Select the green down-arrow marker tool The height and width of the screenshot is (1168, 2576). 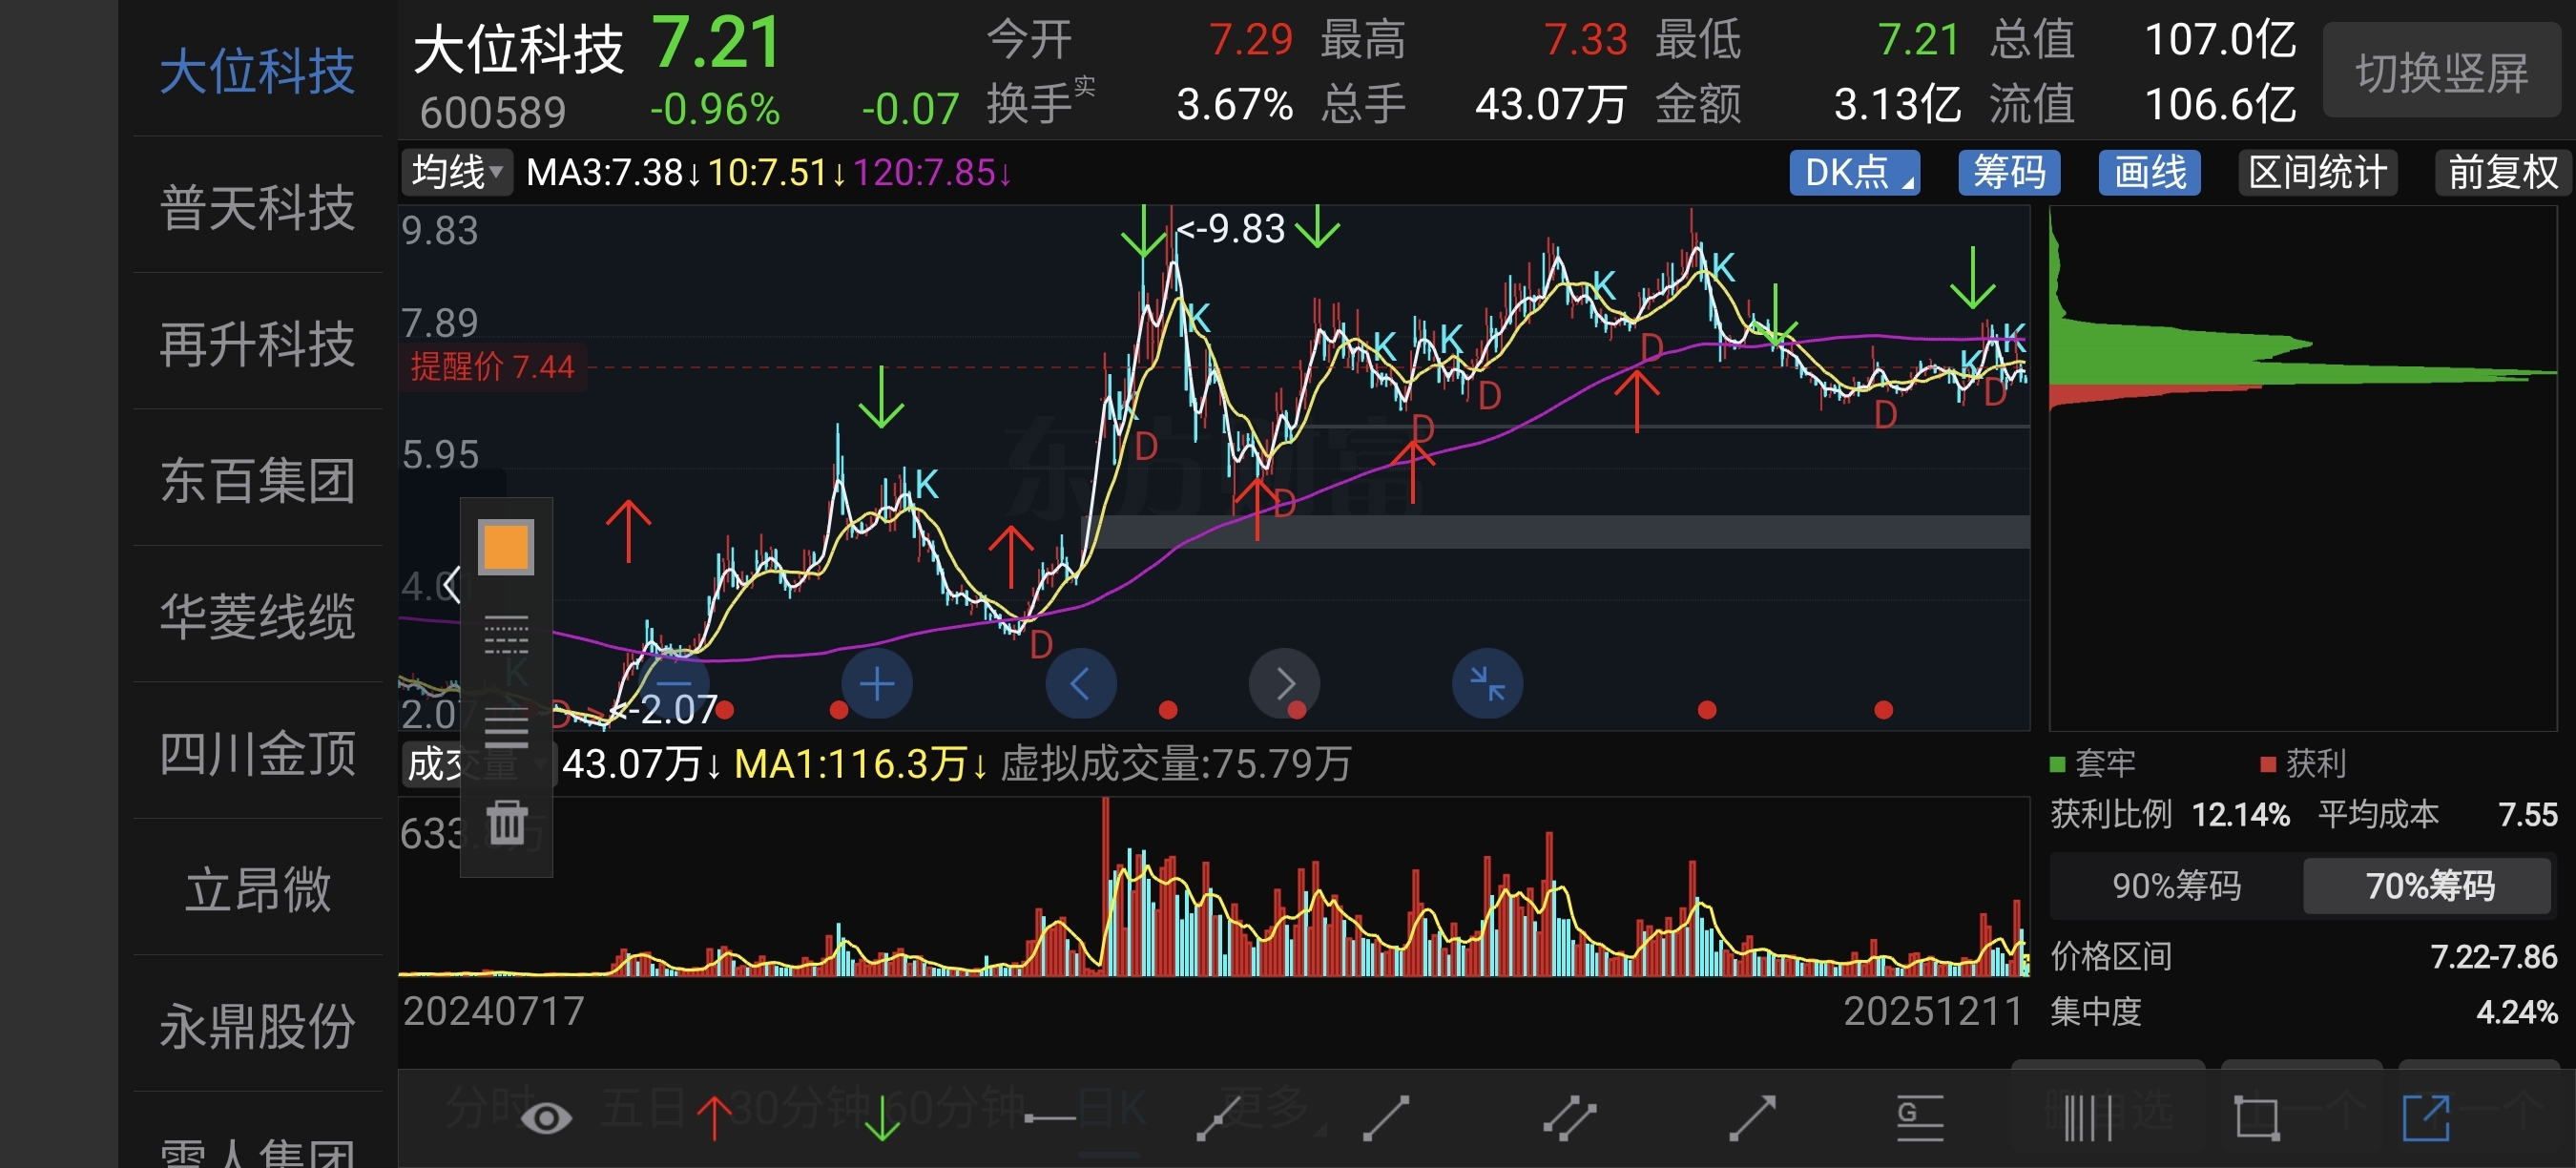pyautogui.click(x=882, y=1117)
